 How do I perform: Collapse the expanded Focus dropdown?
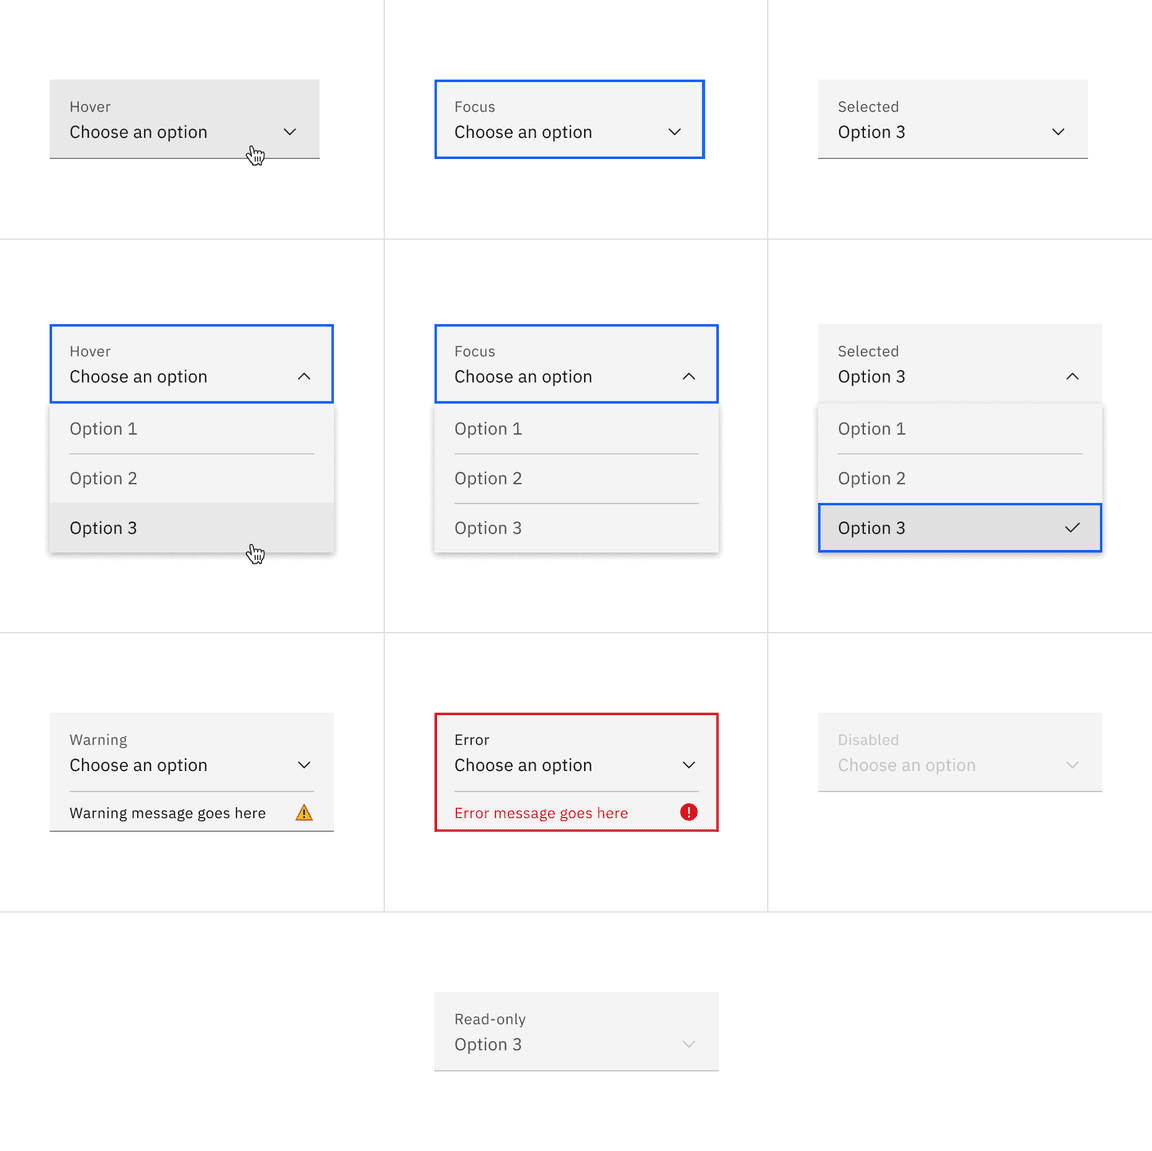pos(688,376)
